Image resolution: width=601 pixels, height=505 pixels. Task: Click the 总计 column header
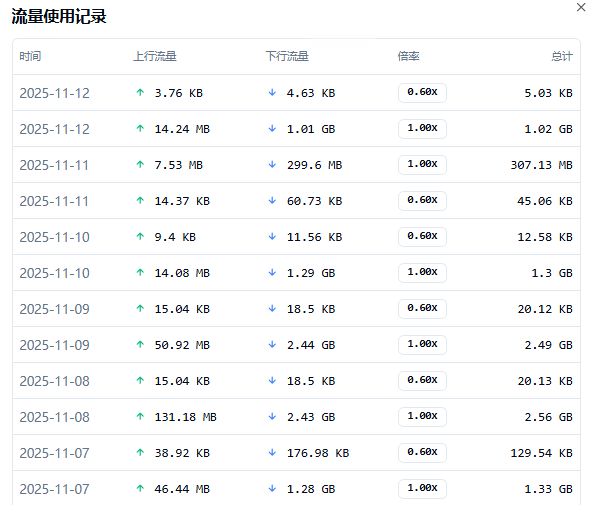pos(561,57)
